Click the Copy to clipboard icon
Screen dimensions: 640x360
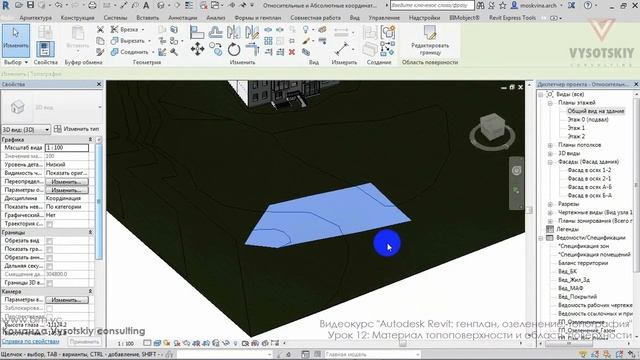[100, 40]
